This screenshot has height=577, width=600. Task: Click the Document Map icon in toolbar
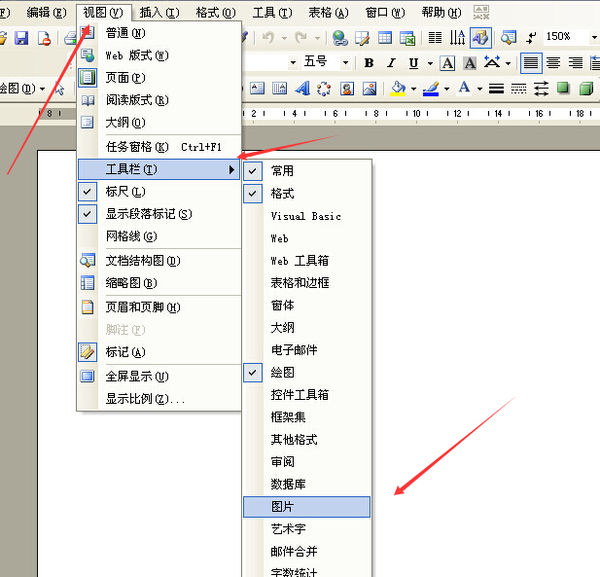(x=509, y=38)
